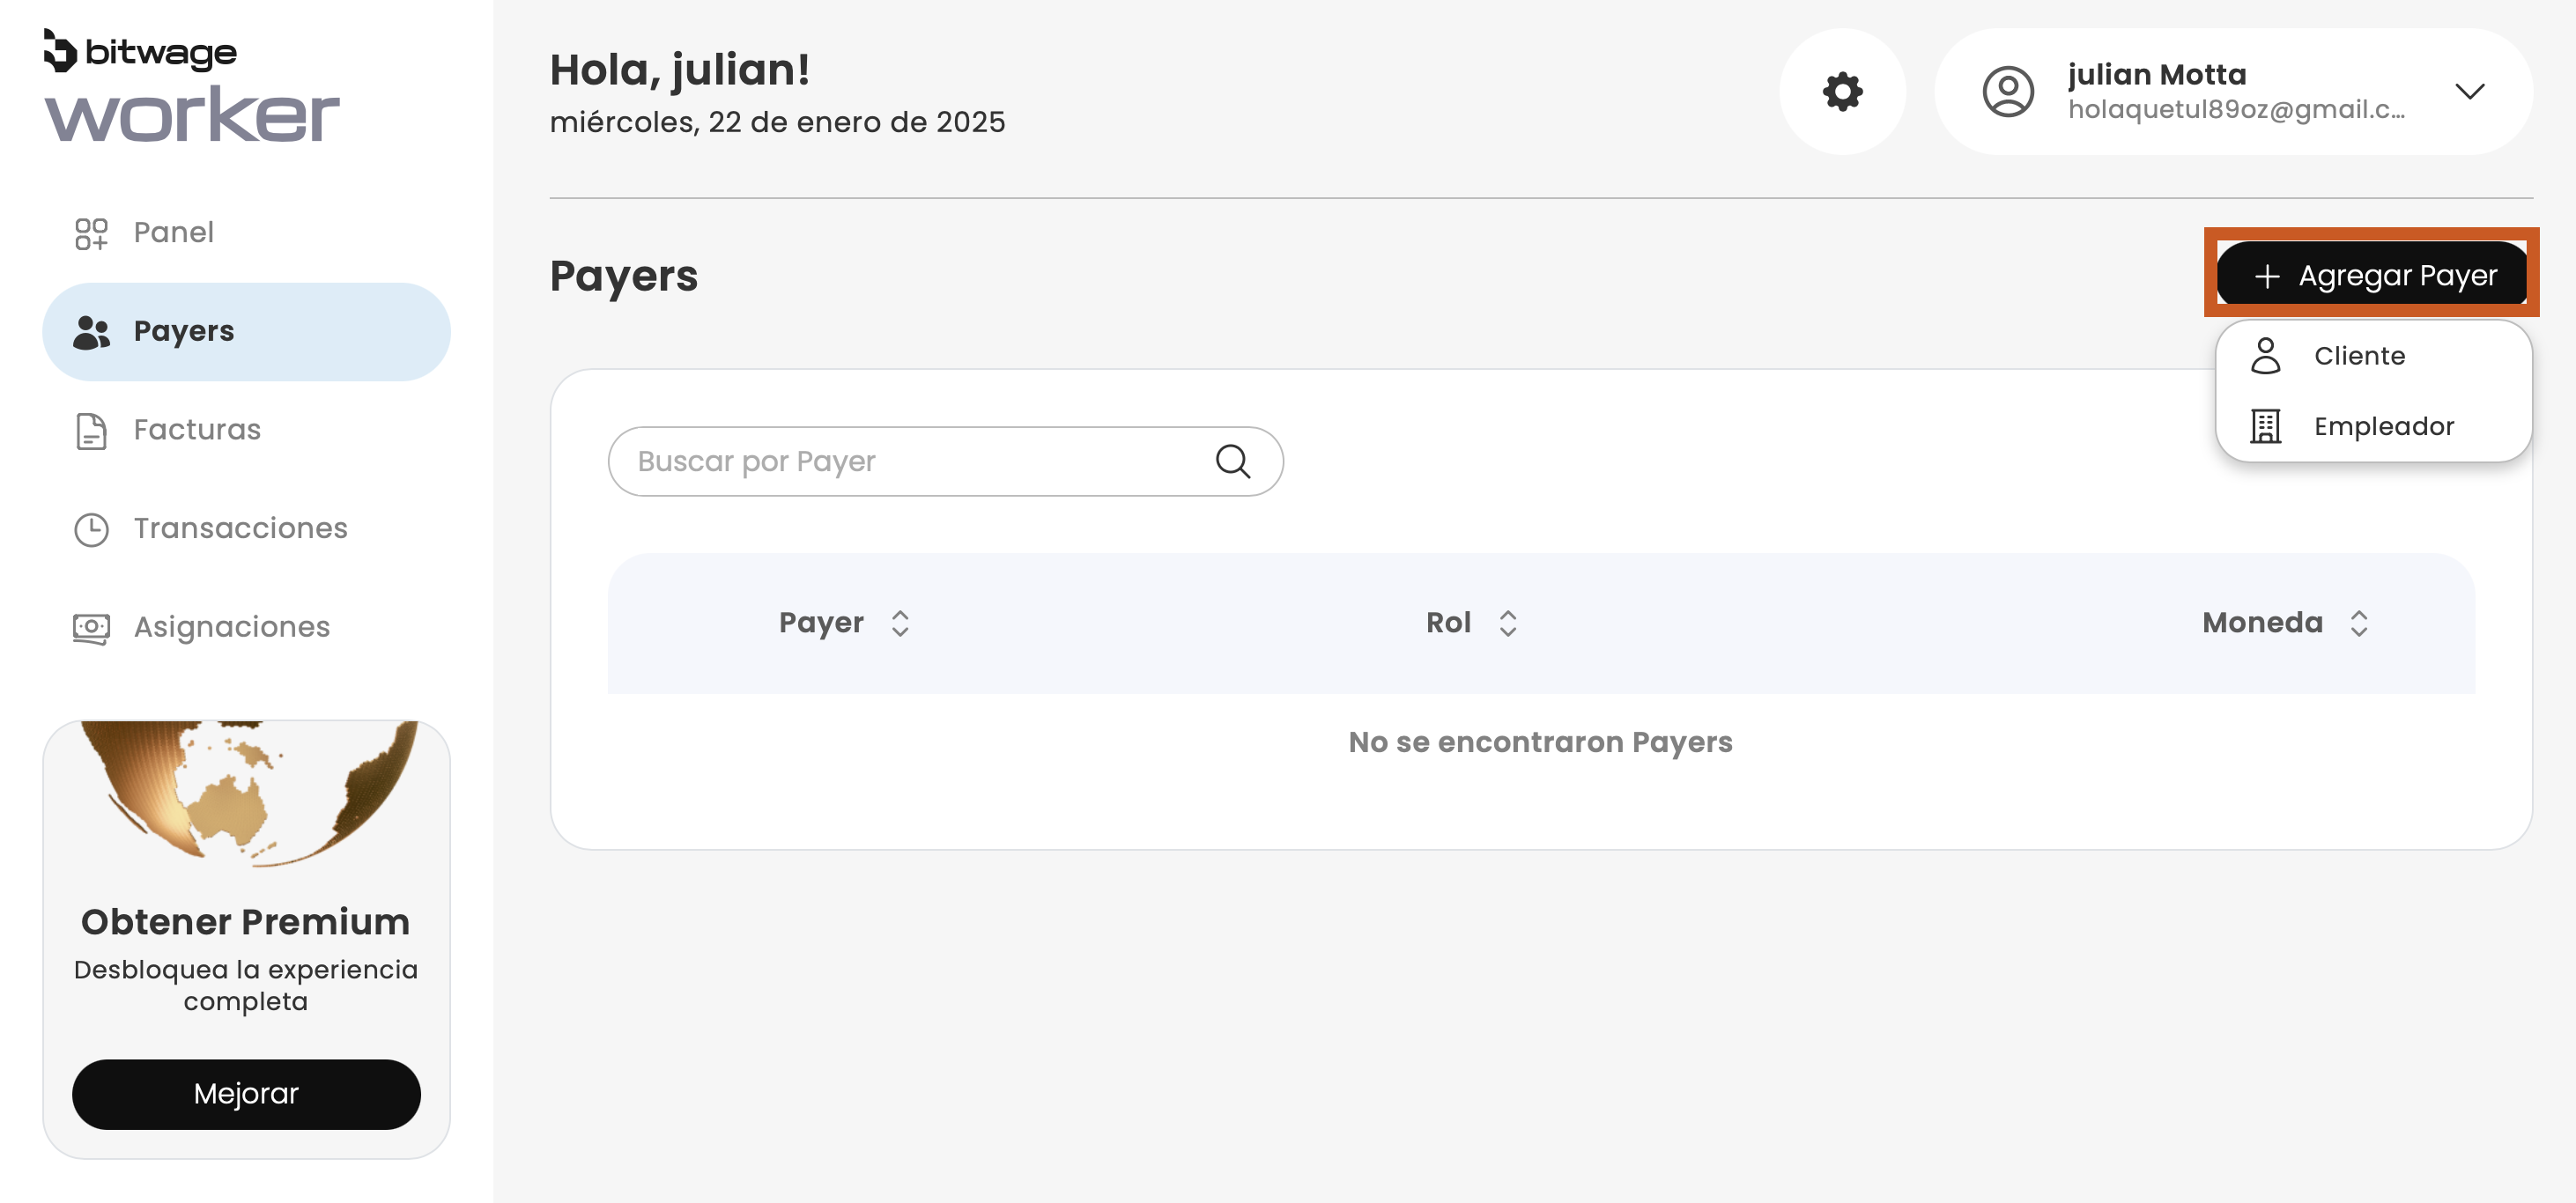Open settings via the gear icon

(1842, 91)
